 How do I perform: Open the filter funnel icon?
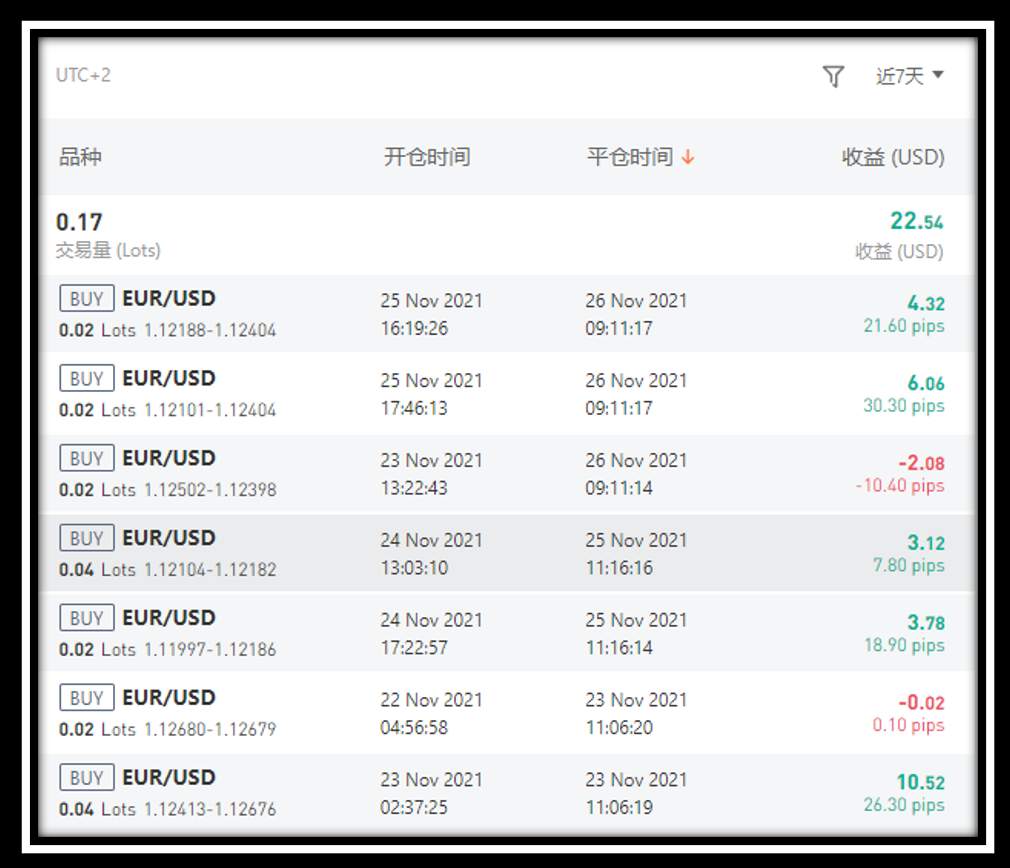point(833,76)
